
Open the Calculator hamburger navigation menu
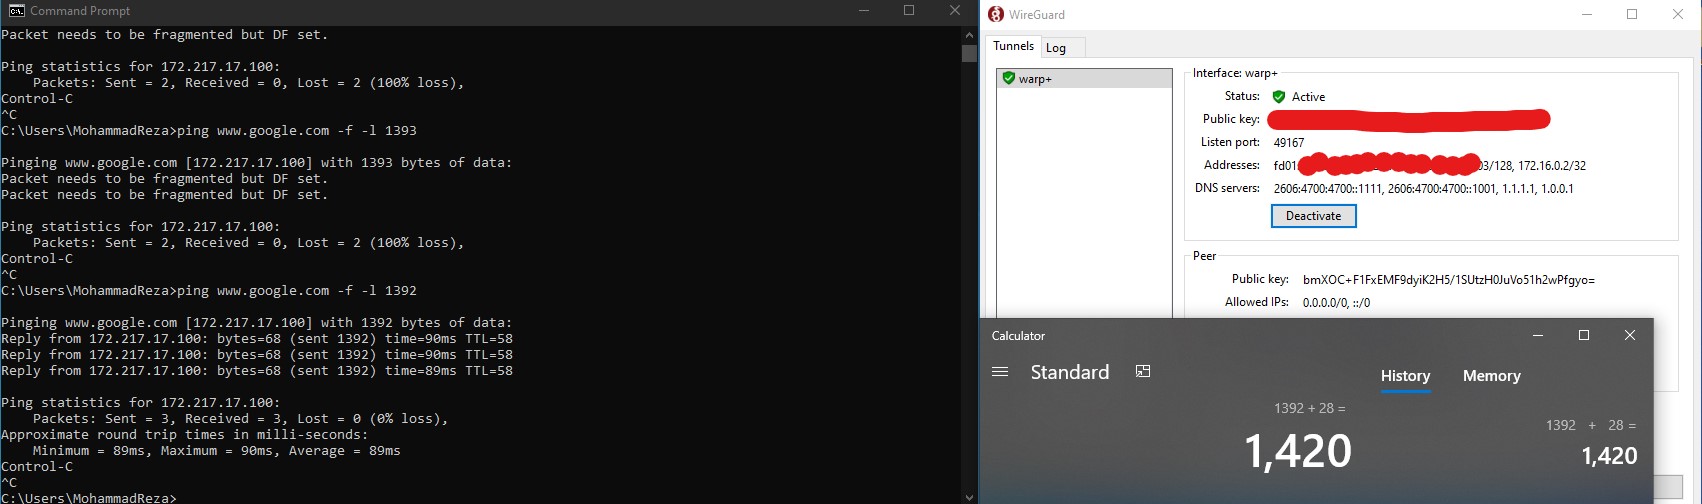click(1000, 372)
